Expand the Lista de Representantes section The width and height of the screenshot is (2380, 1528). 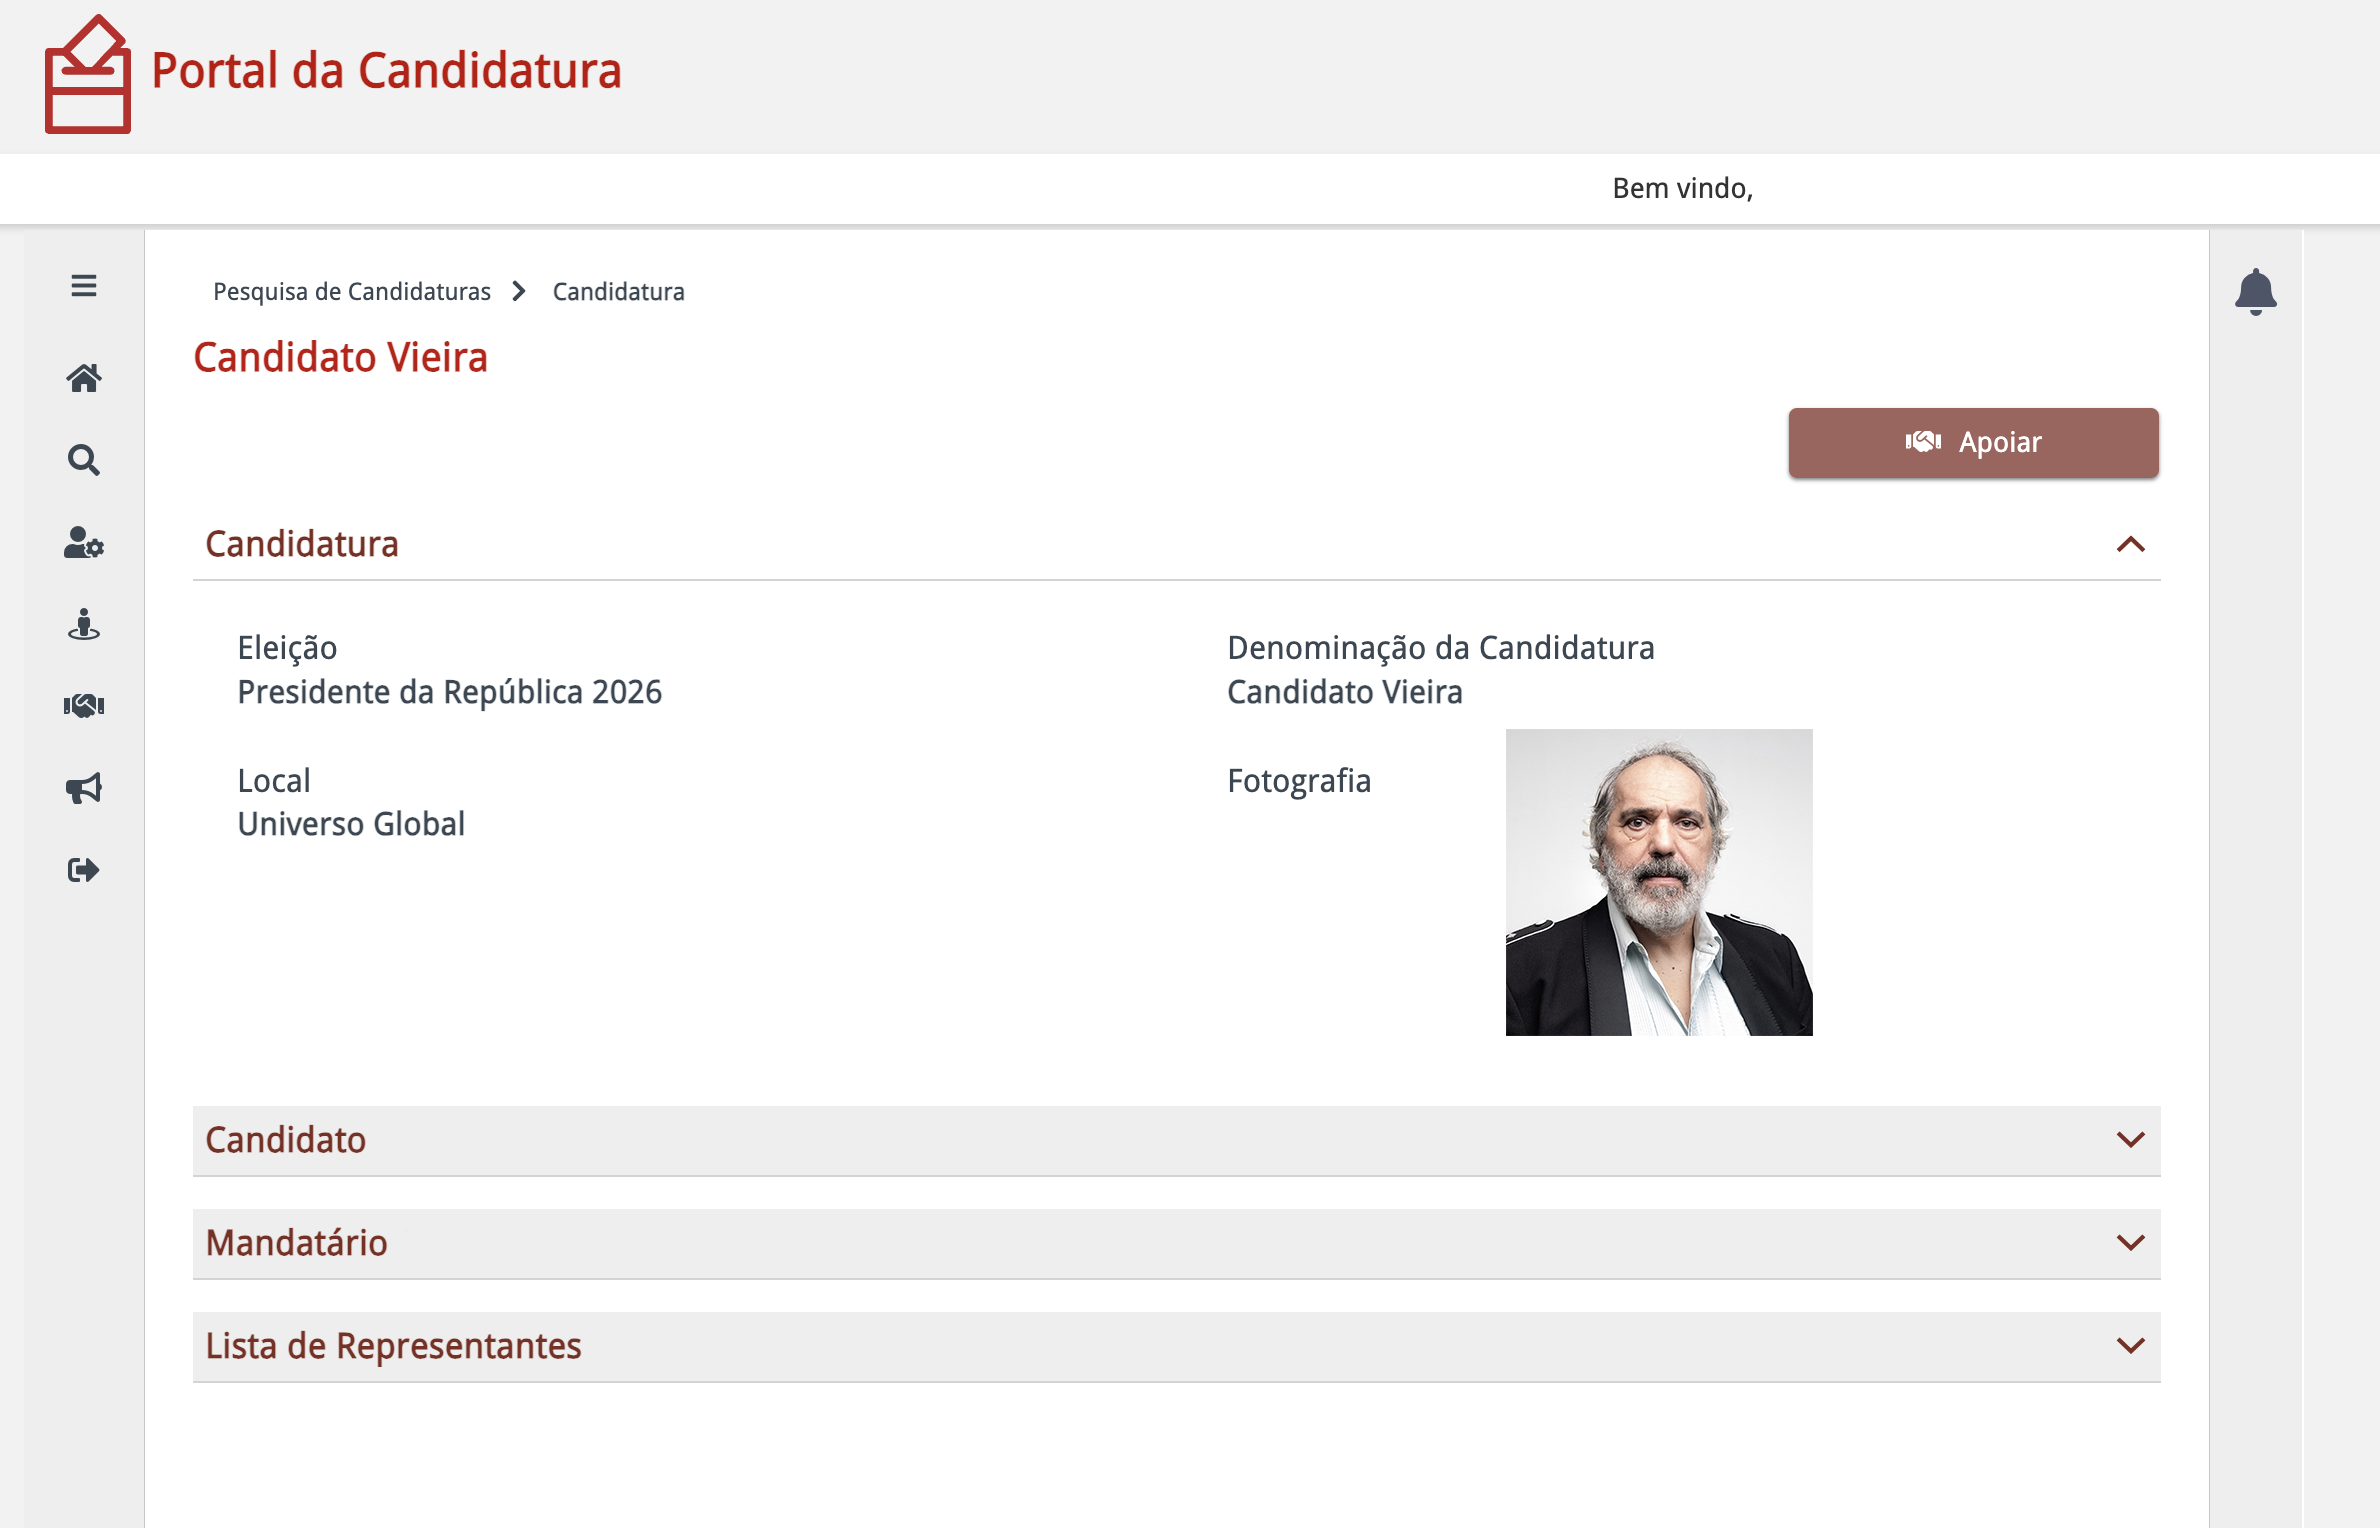pyautogui.click(x=1176, y=1346)
